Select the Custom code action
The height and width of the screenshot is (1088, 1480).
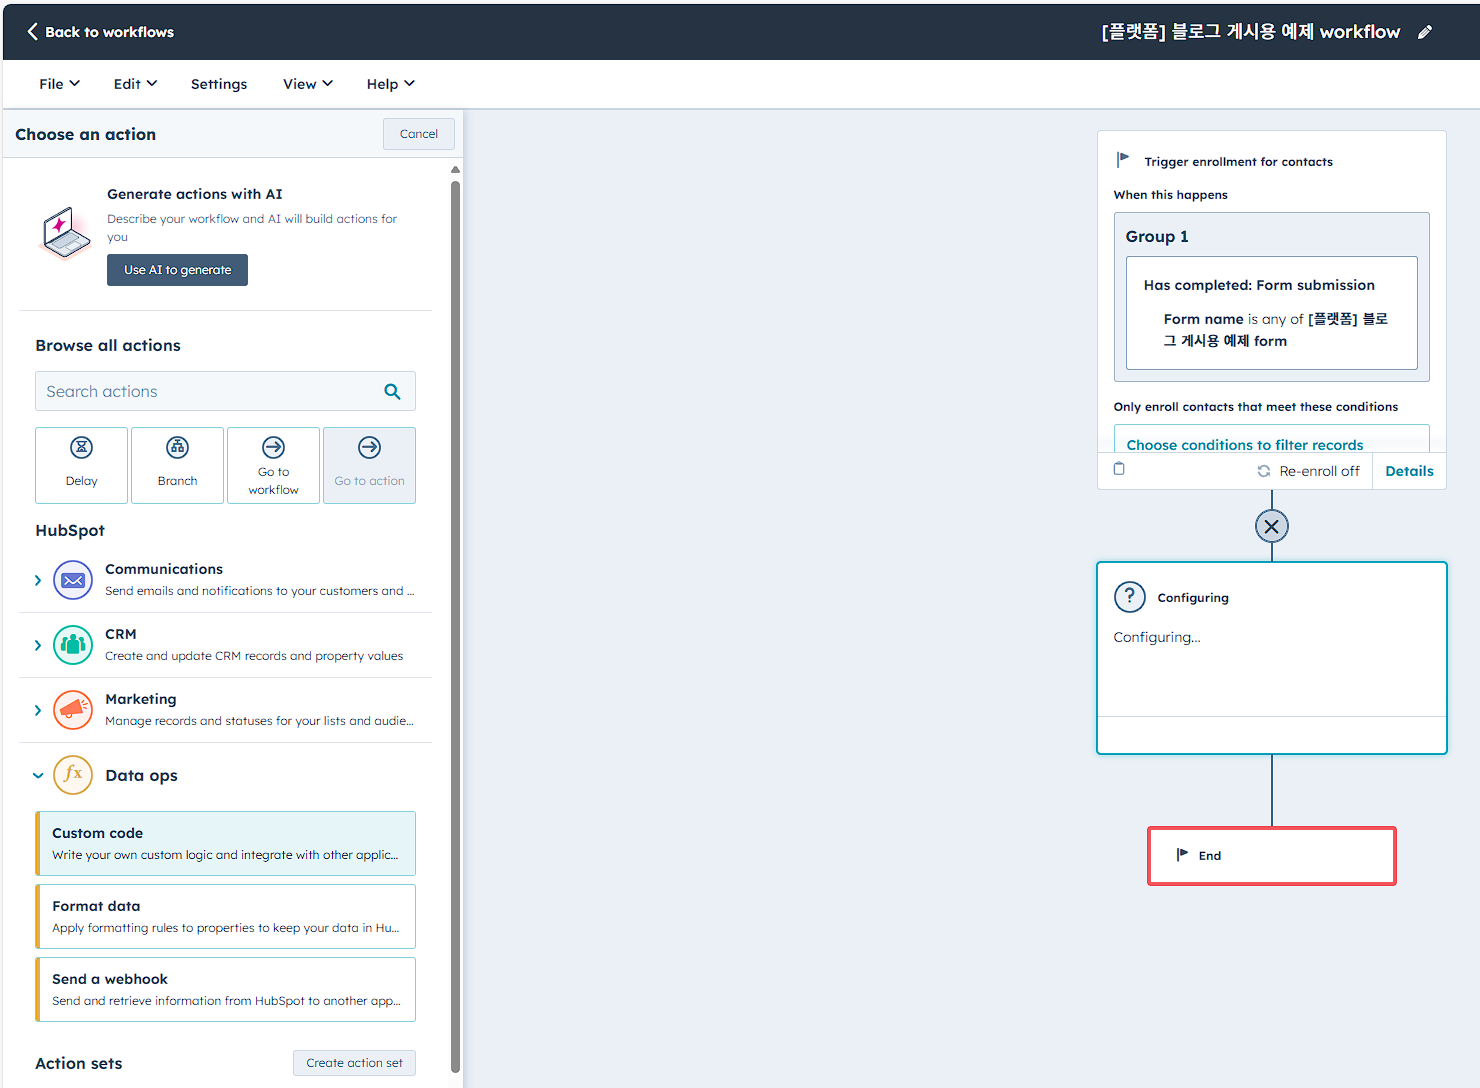pyautogui.click(x=225, y=843)
